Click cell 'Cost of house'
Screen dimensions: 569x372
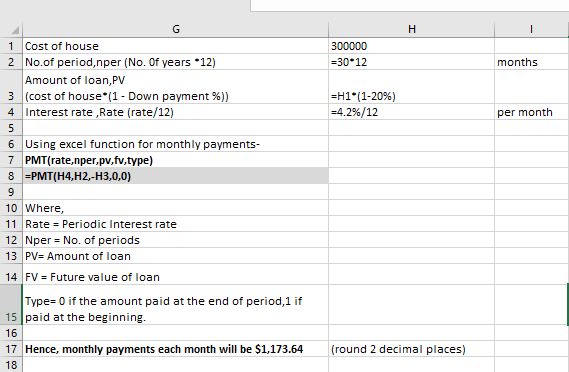tap(176, 46)
